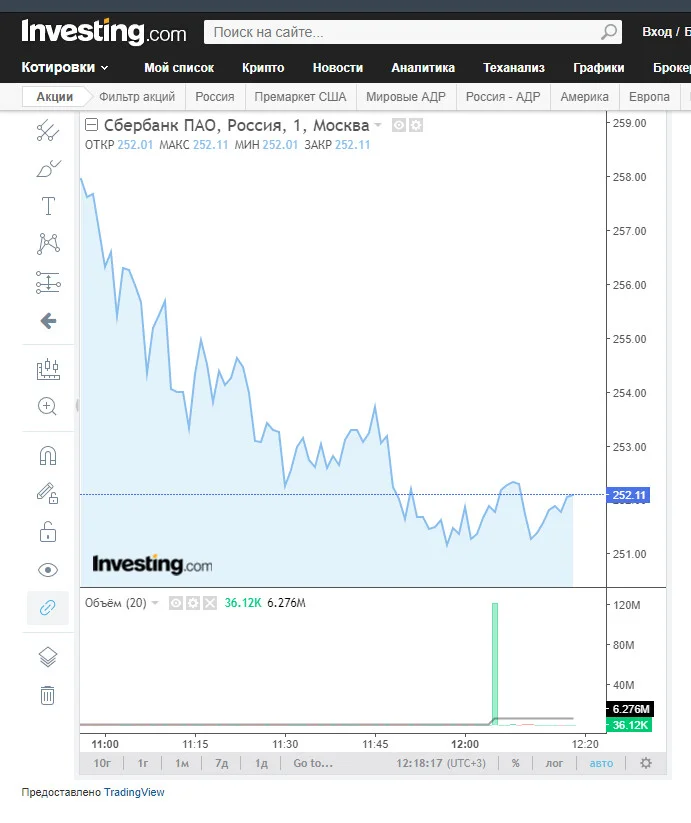Collapse the Сбербанк ПАО legend box

[x=91, y=125]
